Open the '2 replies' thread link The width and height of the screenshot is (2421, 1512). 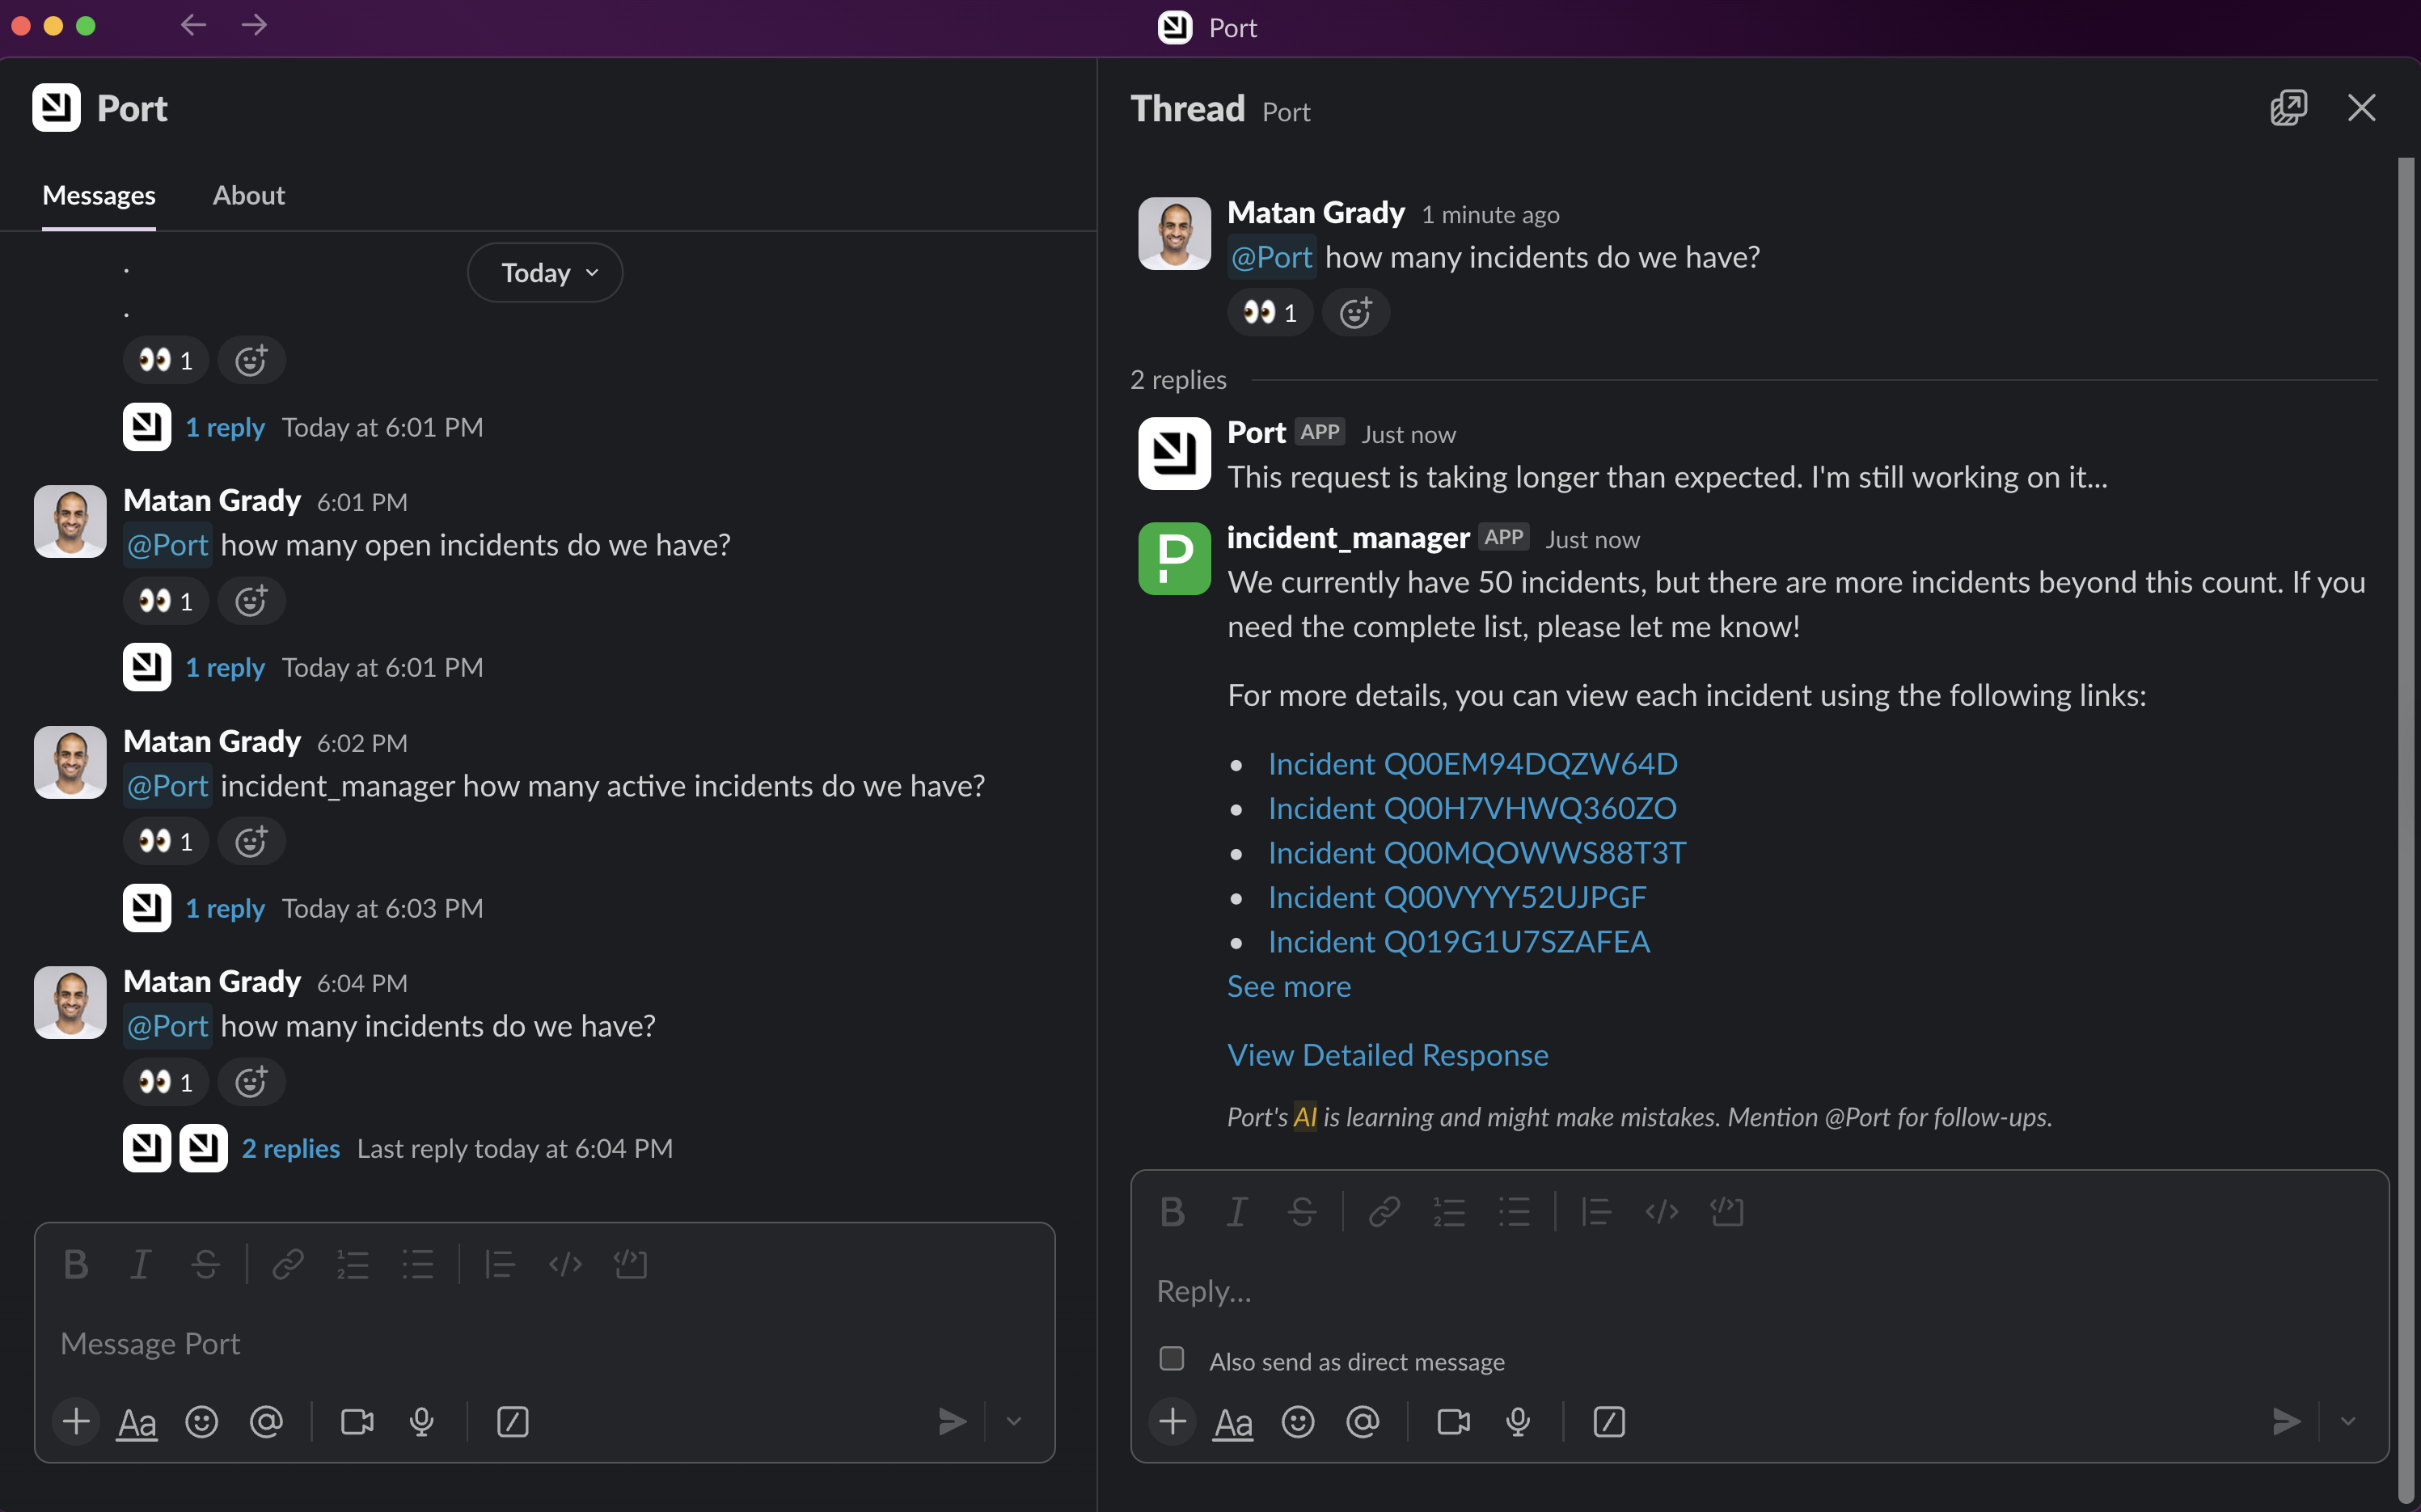click(x=290, y=1148)
